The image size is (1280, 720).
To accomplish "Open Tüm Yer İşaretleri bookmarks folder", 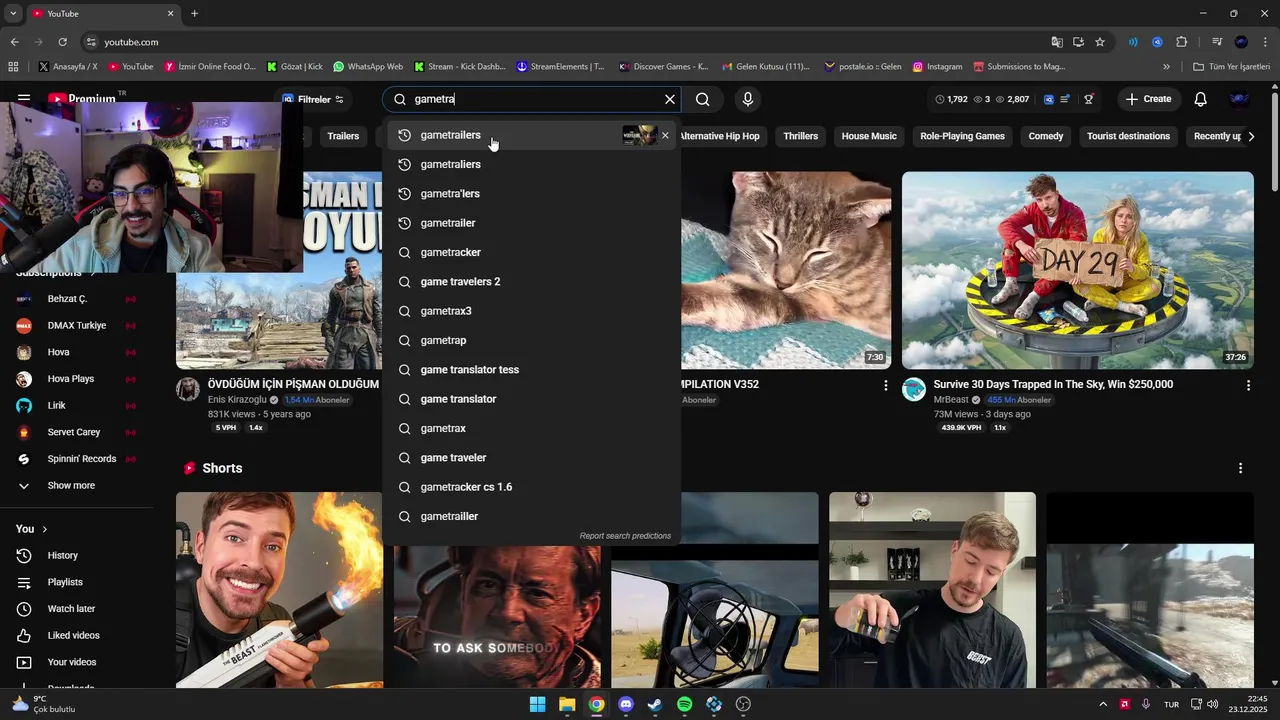I will point(1232,67).
